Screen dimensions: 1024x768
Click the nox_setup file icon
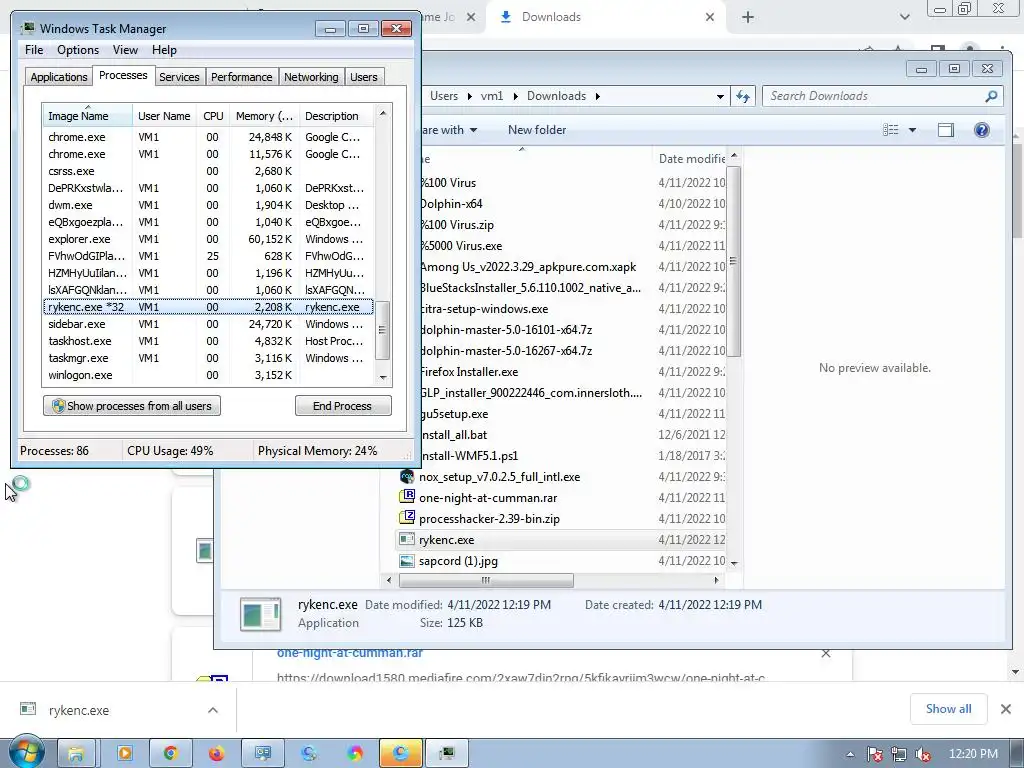(x=407, y=476)
